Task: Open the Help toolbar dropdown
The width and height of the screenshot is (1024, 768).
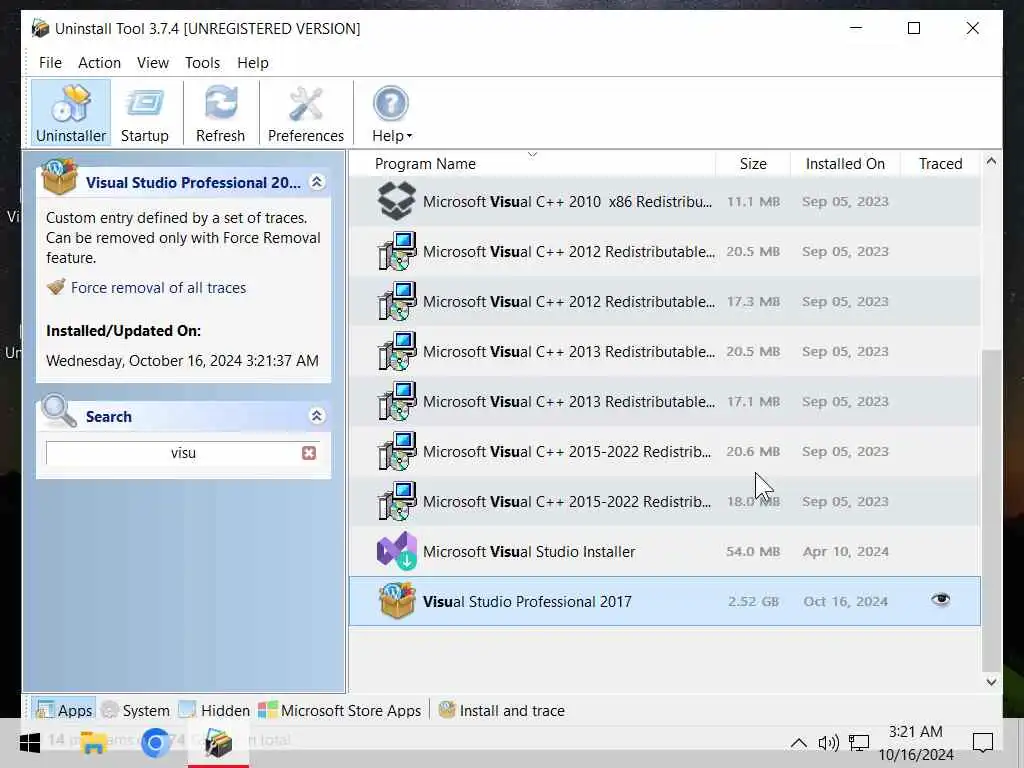Action: [x=392, y=112]
